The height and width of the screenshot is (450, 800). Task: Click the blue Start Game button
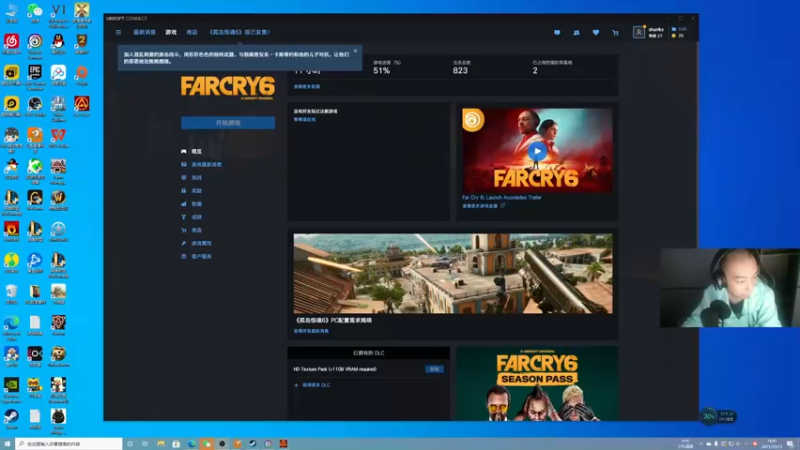[x=228, y=123]
